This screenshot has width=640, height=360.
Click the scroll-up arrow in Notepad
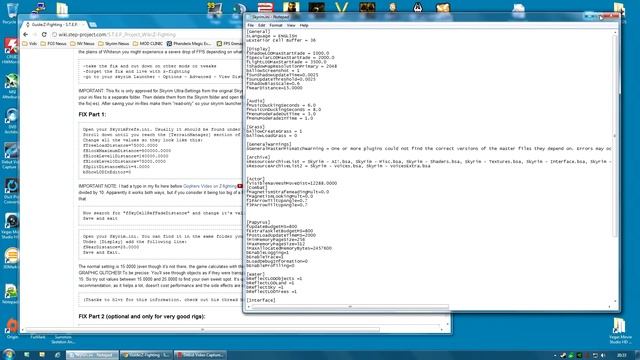615,32
